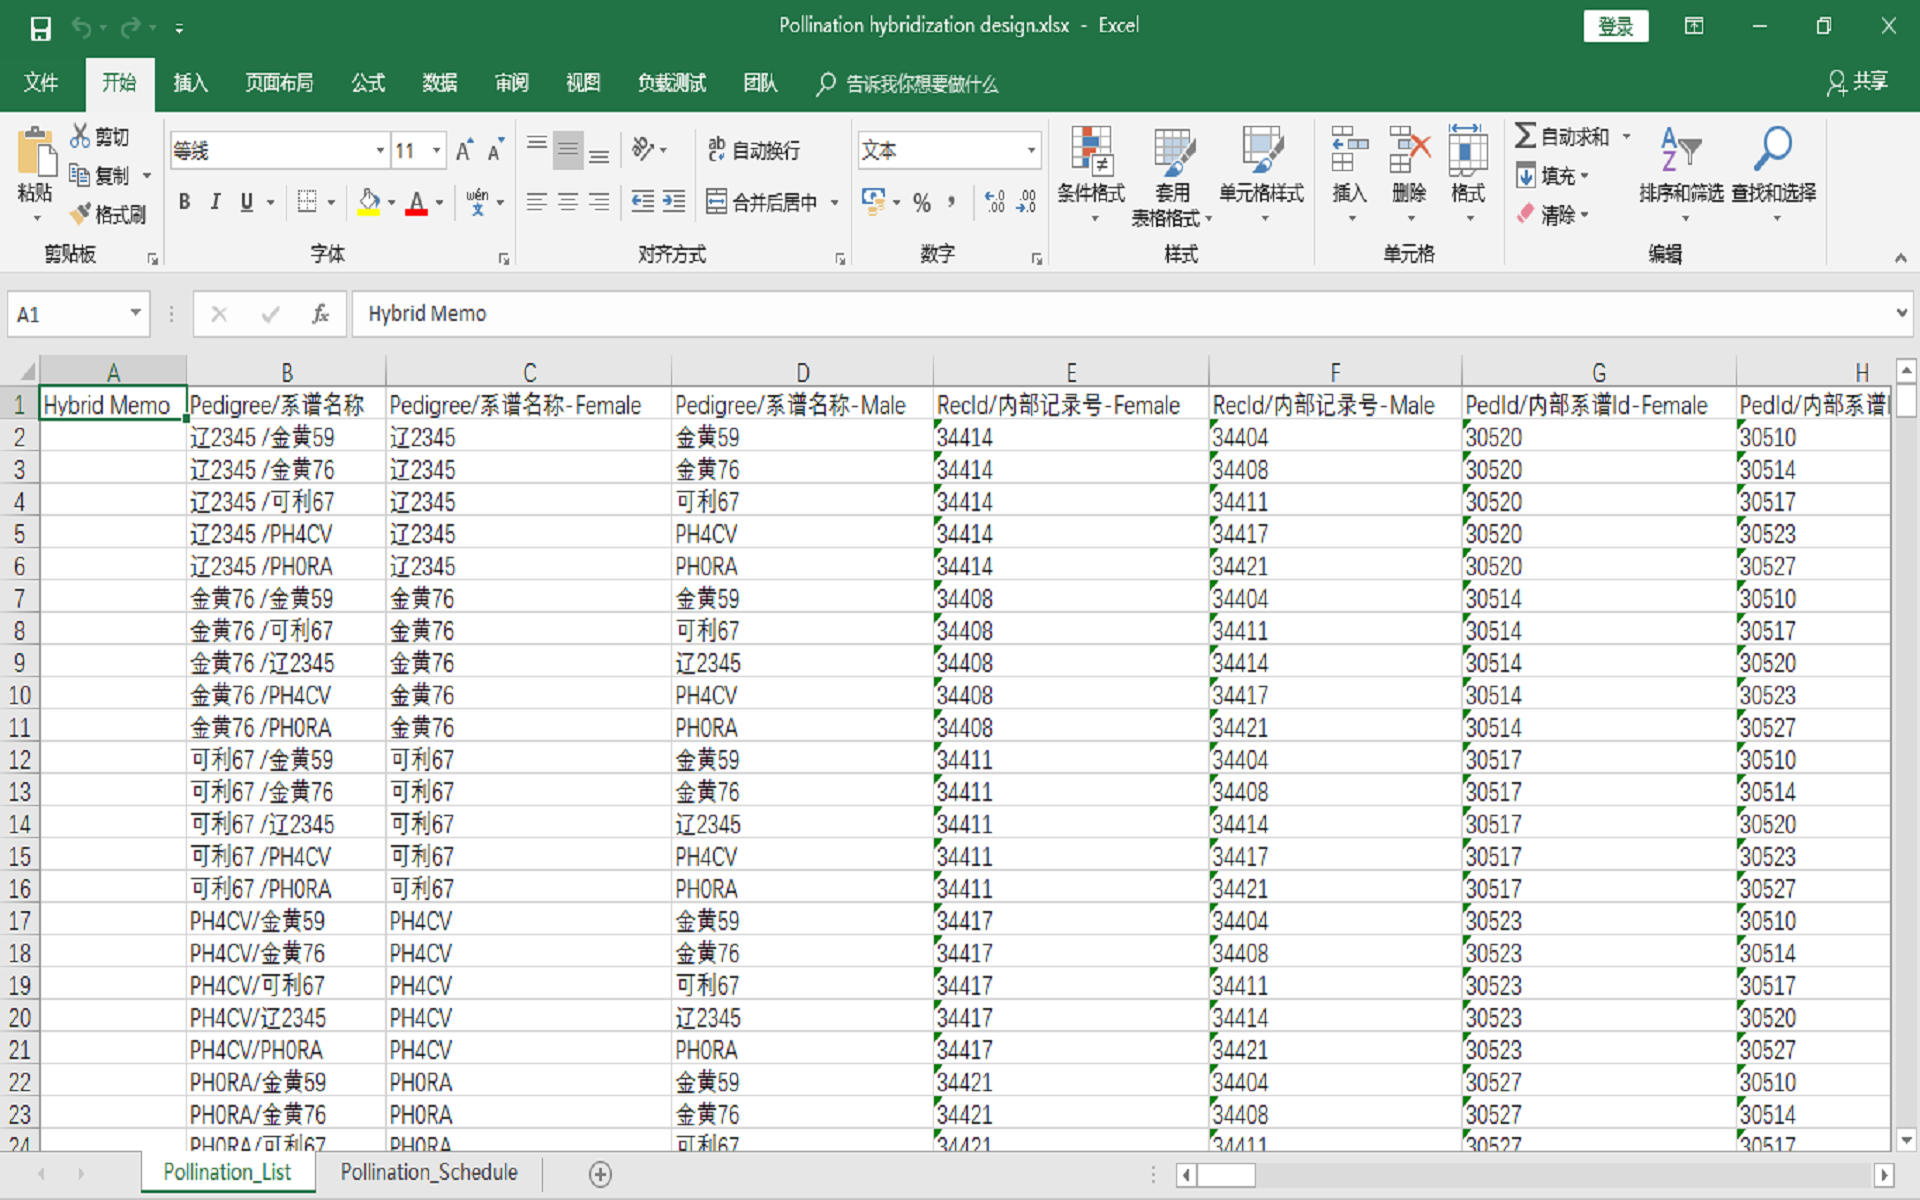Add a new sheet with plus icon
Viewport: 1920px width, 1200px height.
[600, 1174]
